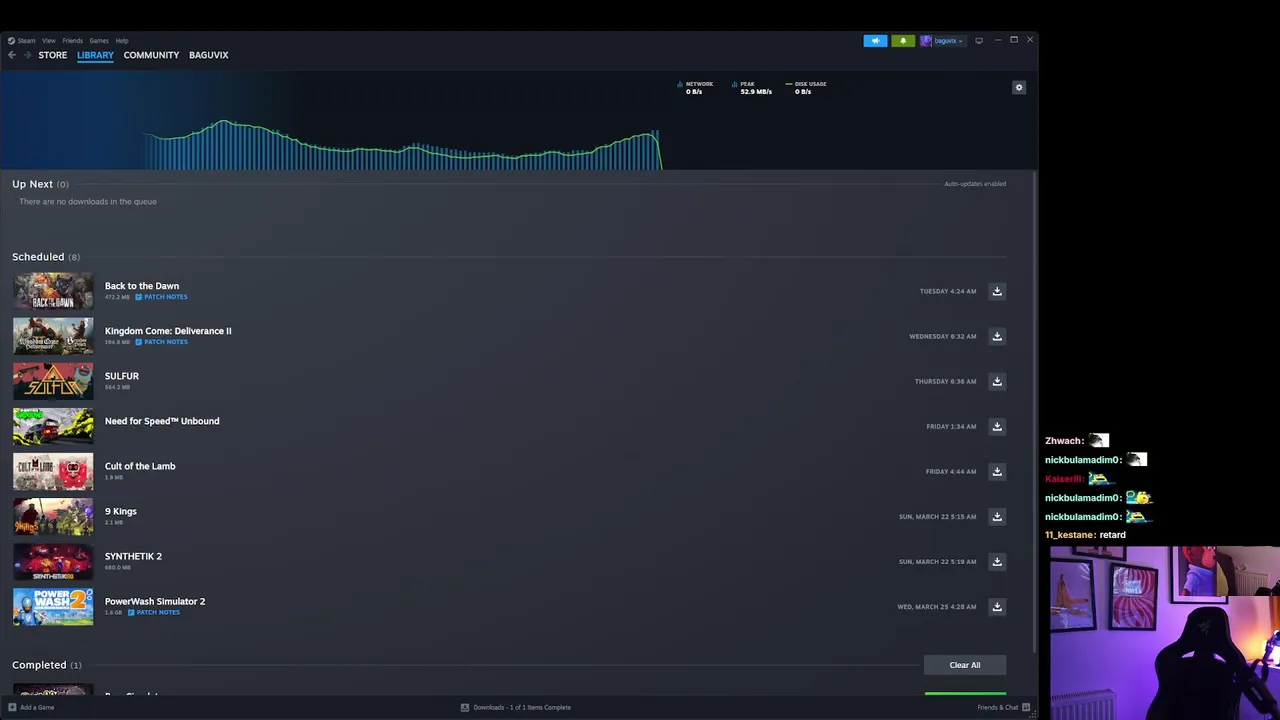Open the View menu
The width and height of the screenshot is (1280, 720).
[x=48, y=41]
